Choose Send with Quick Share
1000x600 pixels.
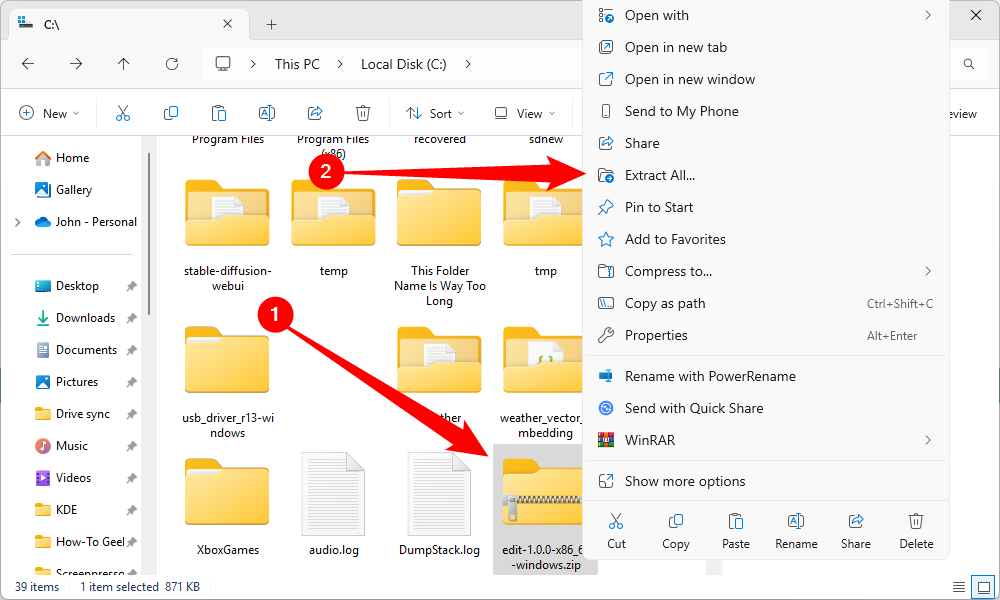(x=765, y=408)
